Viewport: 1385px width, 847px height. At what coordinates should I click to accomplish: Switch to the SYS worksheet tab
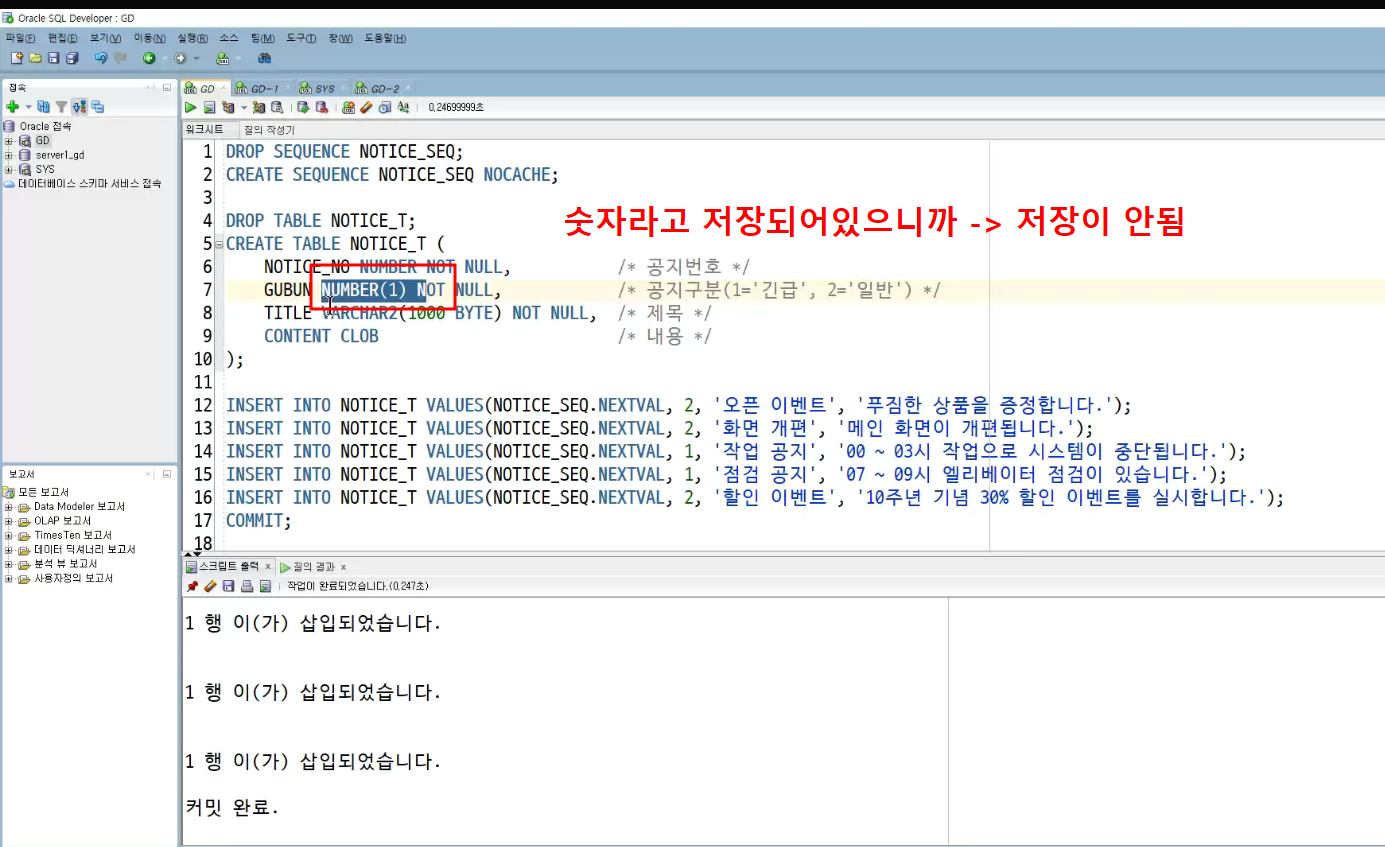click(324, 89)
